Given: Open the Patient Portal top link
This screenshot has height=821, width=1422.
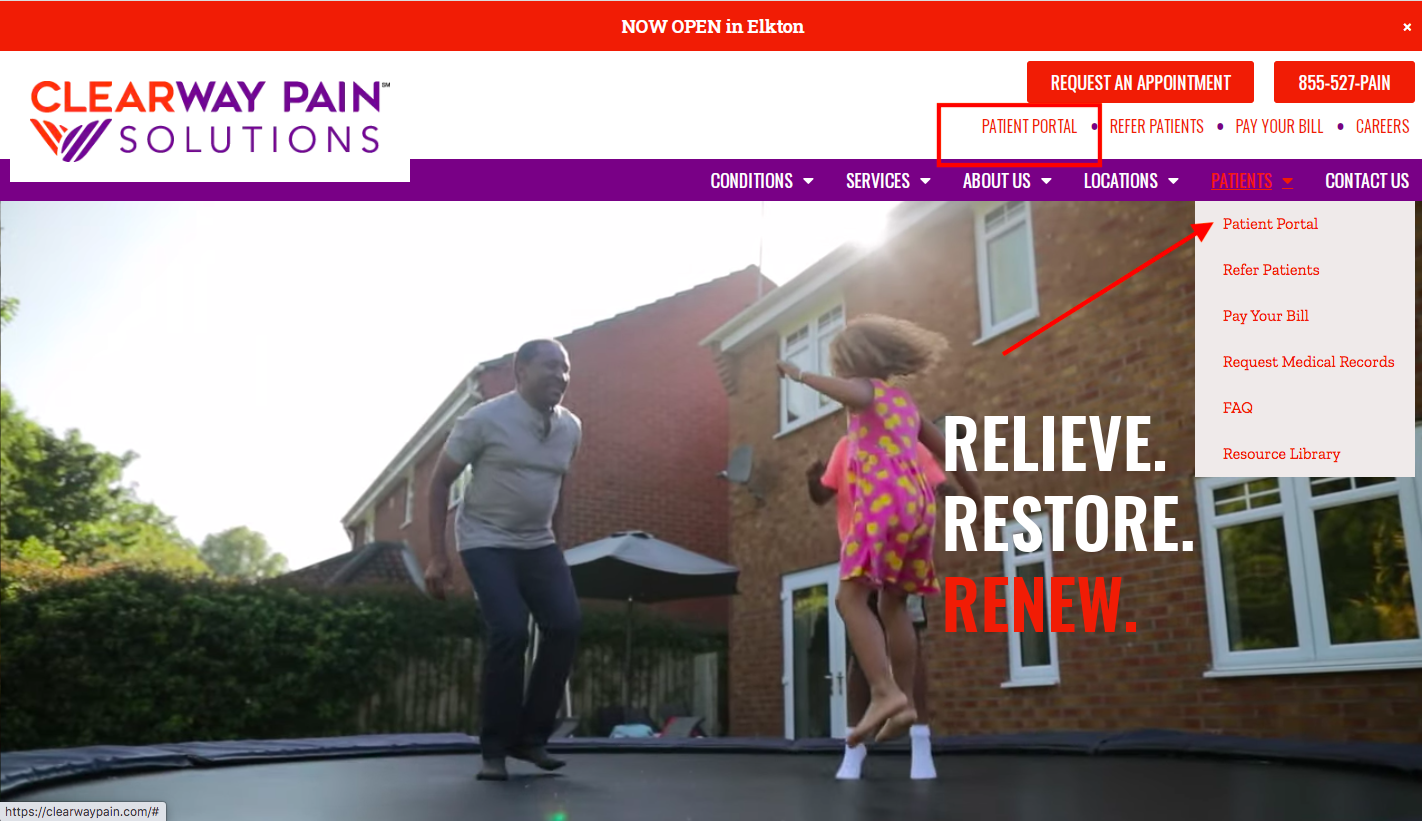Looking at the screenshot, I should 1029,127.
